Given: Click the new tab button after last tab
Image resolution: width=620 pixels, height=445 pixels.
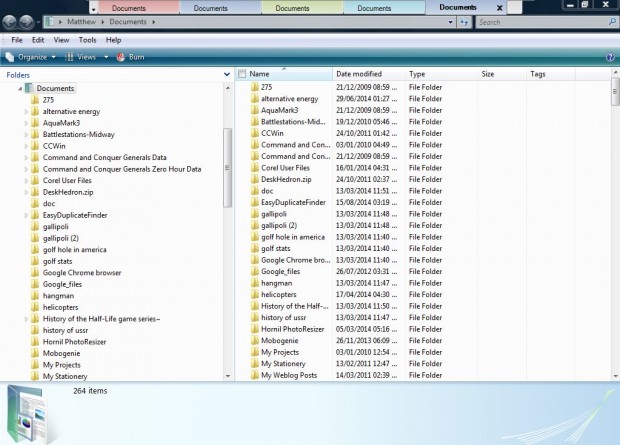Looking at the screenshot, I should click(514, 8).
